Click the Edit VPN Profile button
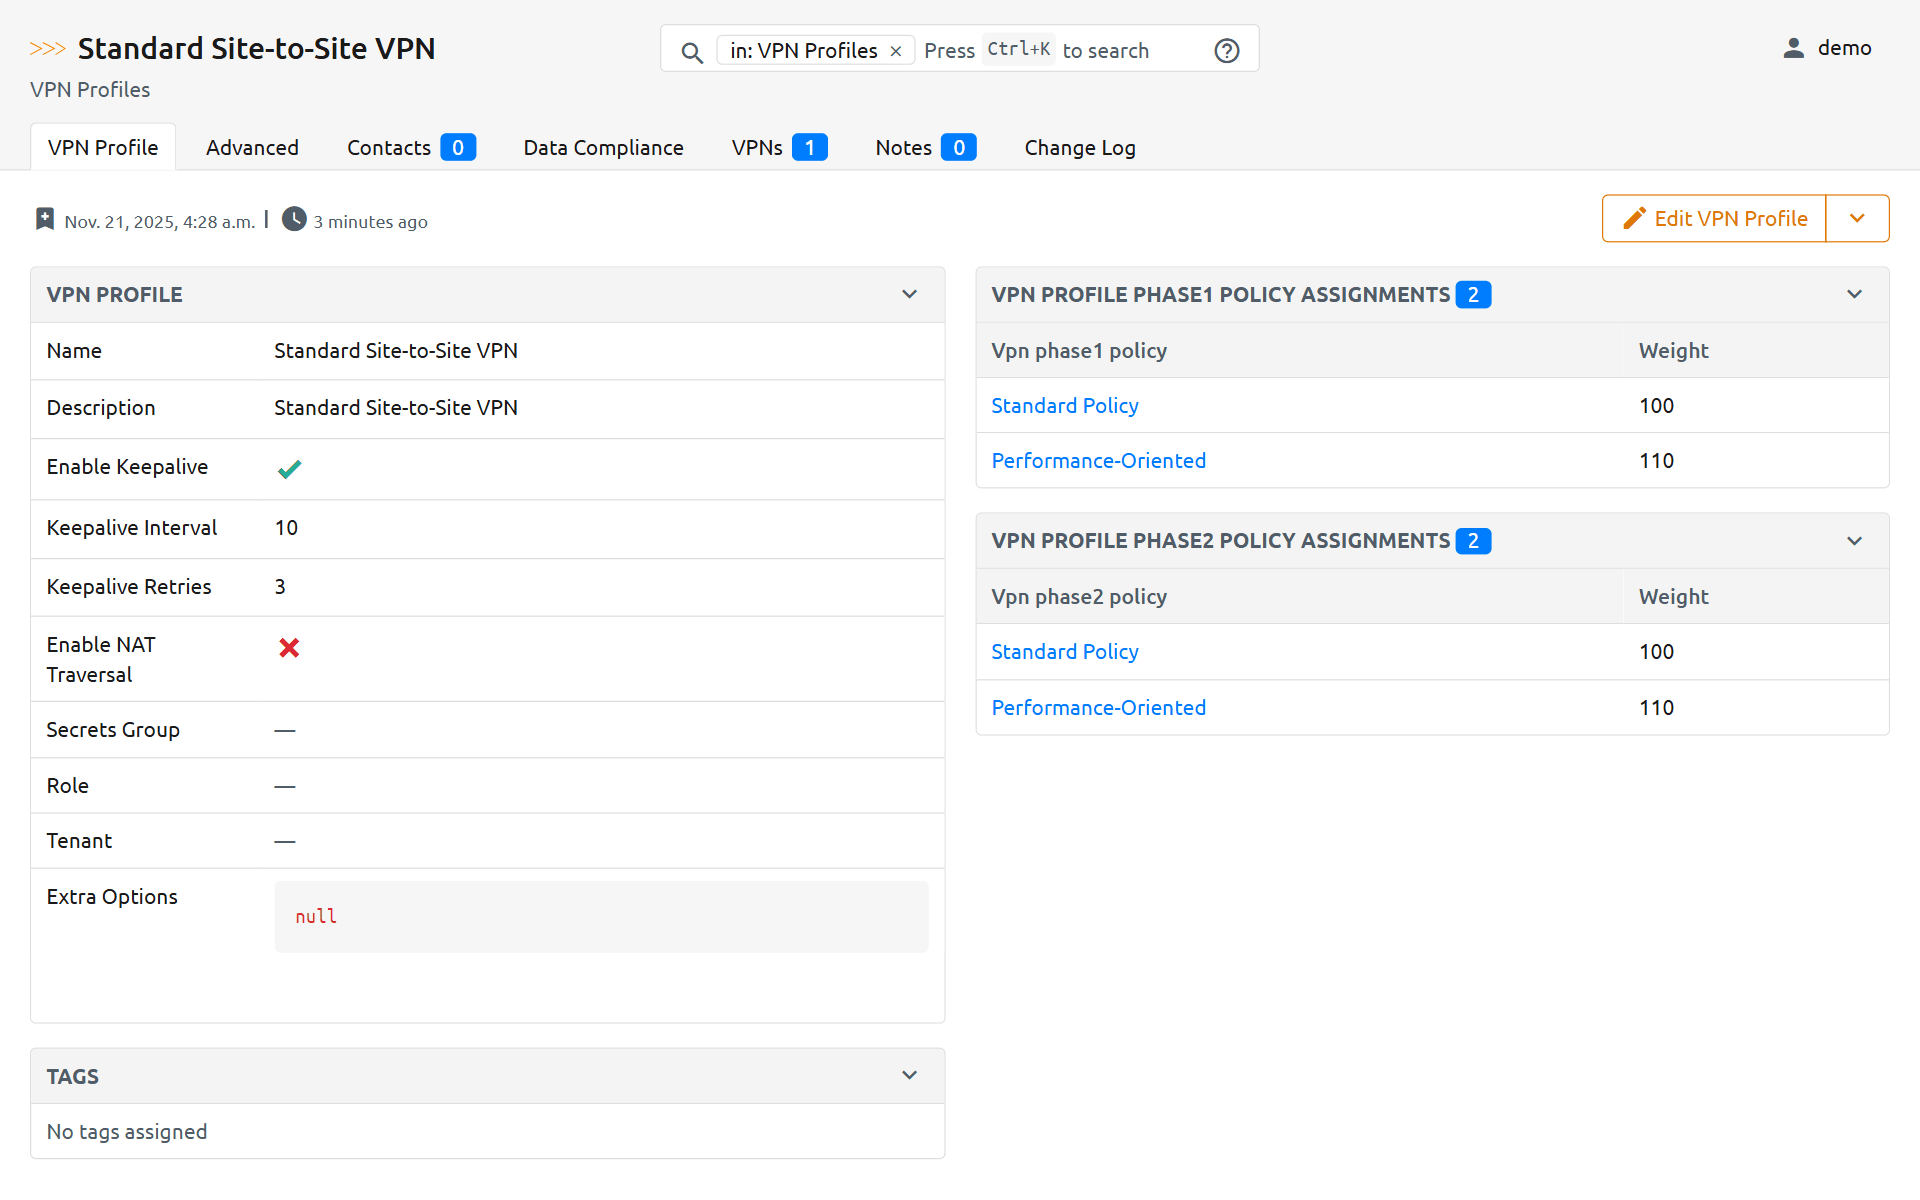Screen dimensions: 1920x1200 pyautogui.click(x=1714, y=219)
